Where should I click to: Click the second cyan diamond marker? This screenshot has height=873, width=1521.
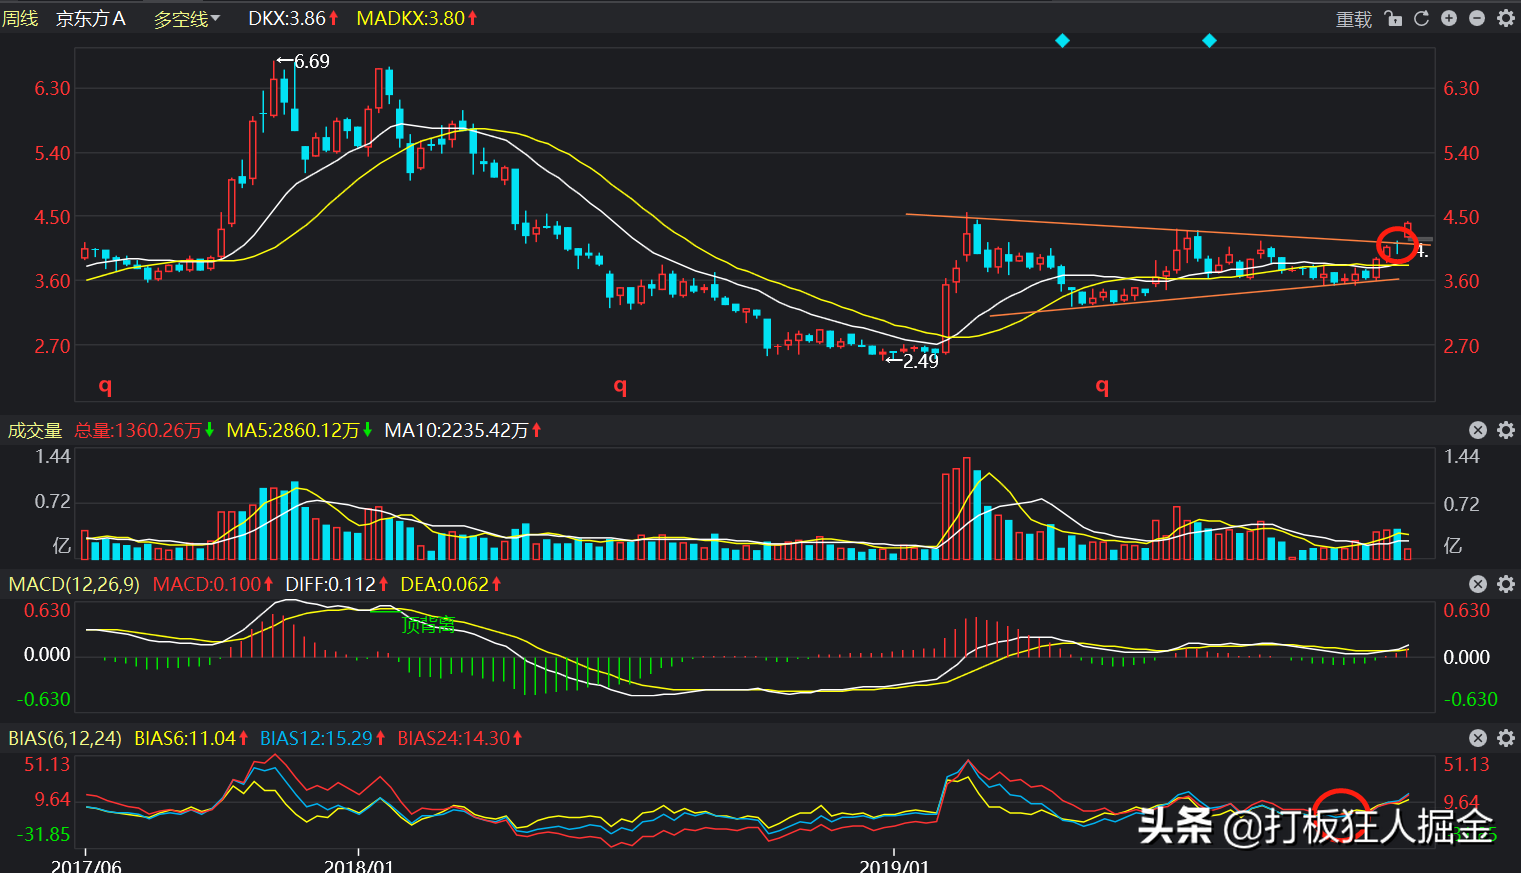[x=1209, y=40]
